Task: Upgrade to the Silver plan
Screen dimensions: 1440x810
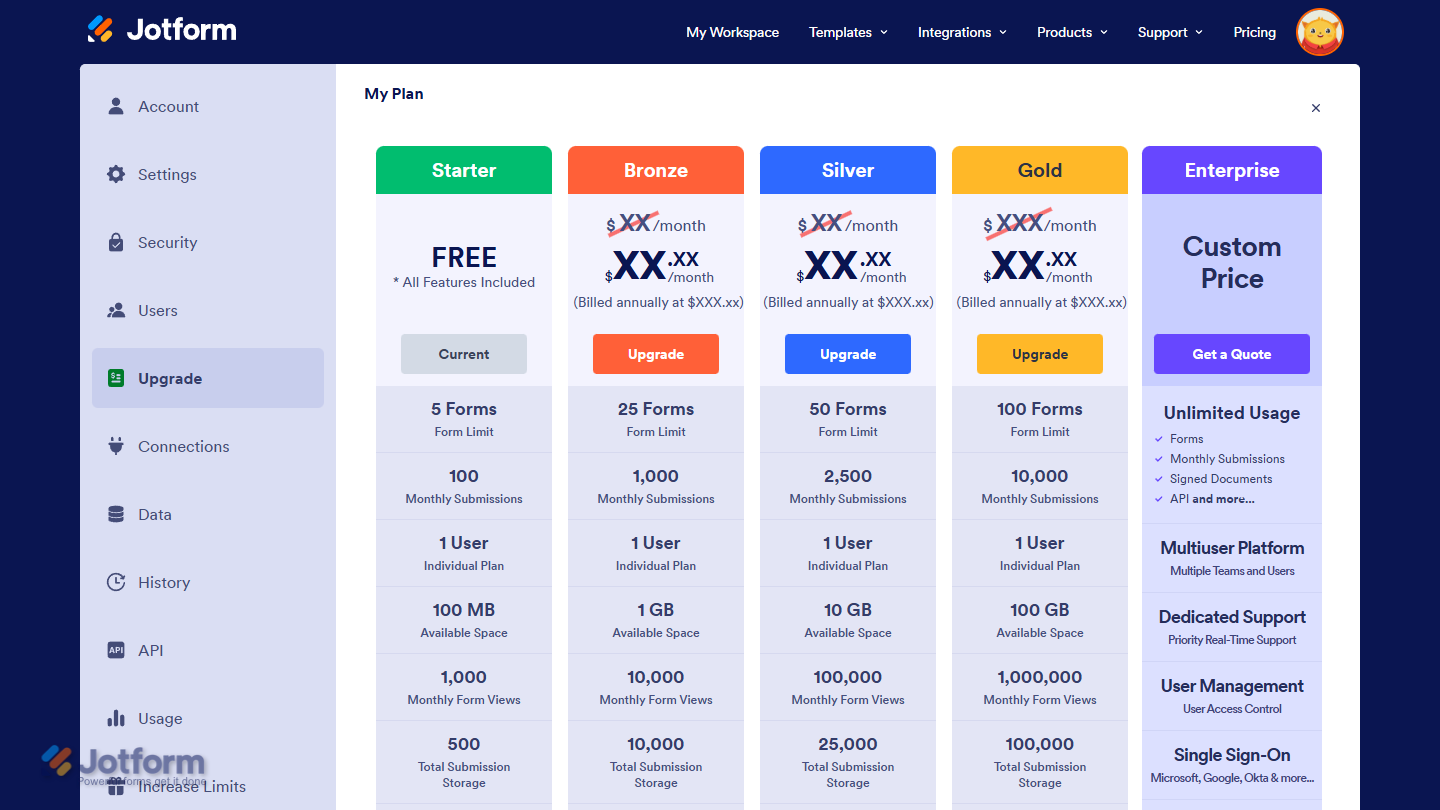Action: tap(847, 353)
